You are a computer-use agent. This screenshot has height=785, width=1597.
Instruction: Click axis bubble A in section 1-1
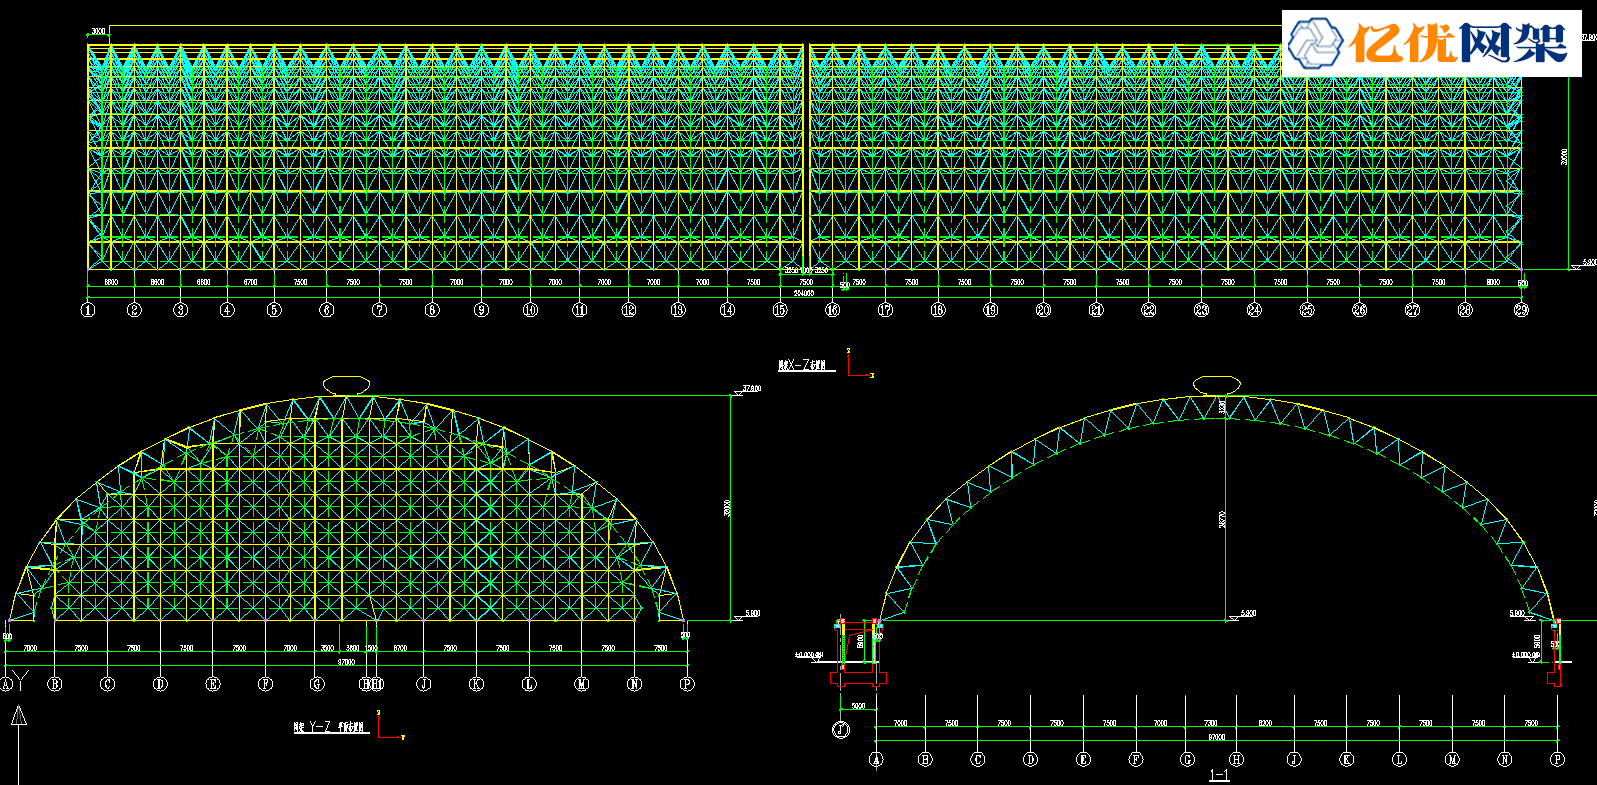[x=877, y=760]
